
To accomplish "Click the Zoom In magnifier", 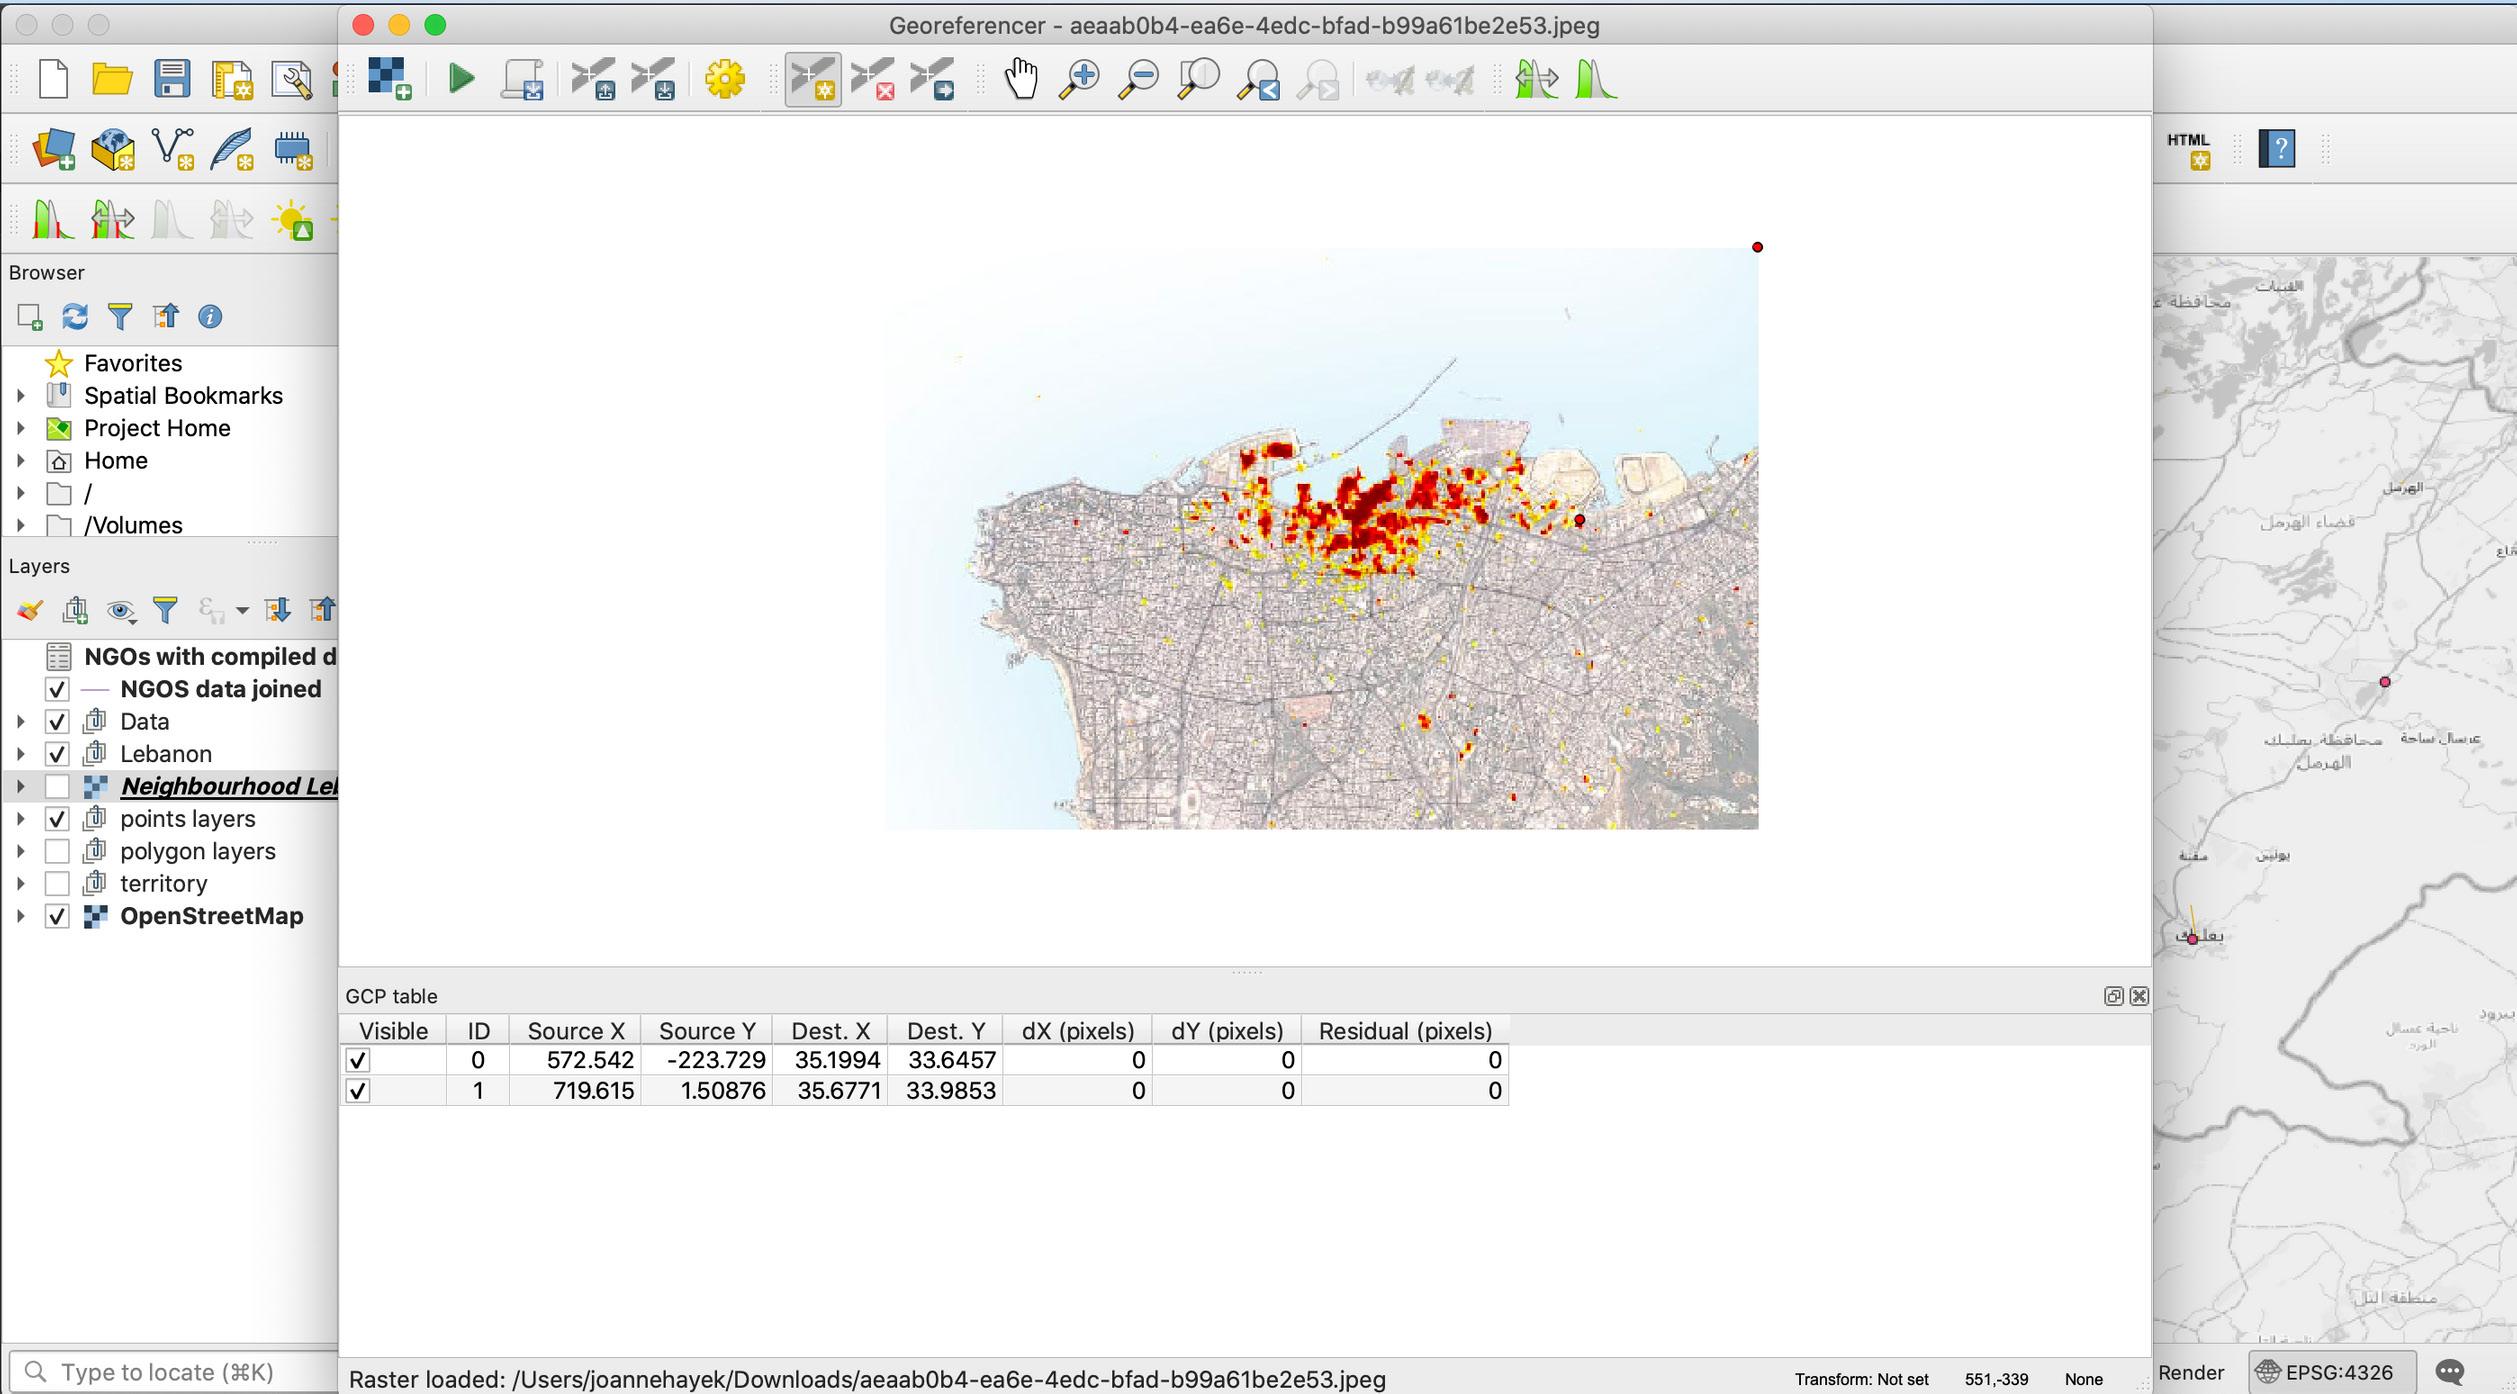I will (1080, 79).
